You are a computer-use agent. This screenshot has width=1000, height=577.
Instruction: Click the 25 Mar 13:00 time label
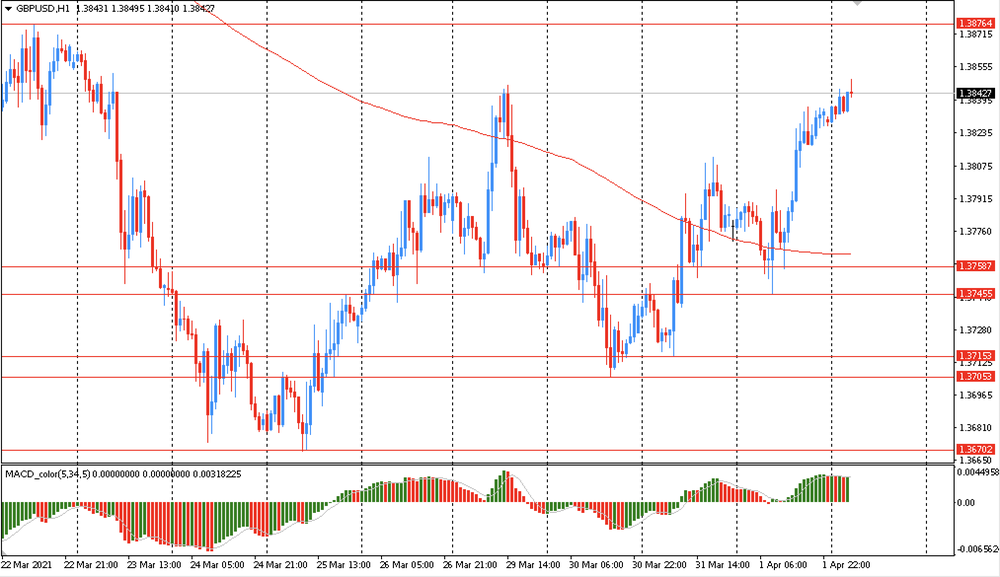[343, 565]
